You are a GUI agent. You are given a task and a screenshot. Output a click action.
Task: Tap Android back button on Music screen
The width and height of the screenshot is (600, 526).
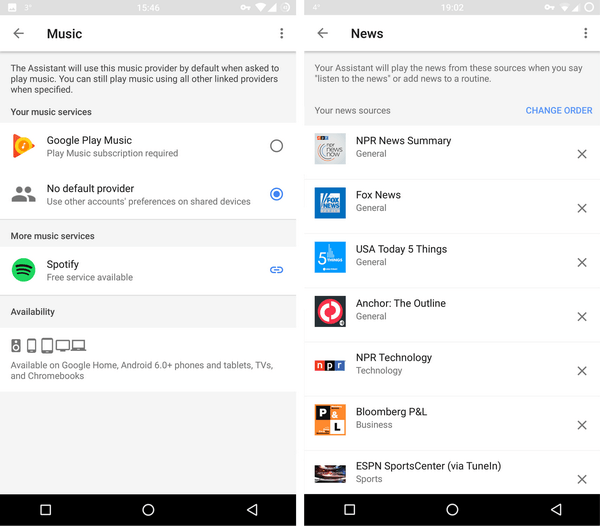[x=252, y=510]
